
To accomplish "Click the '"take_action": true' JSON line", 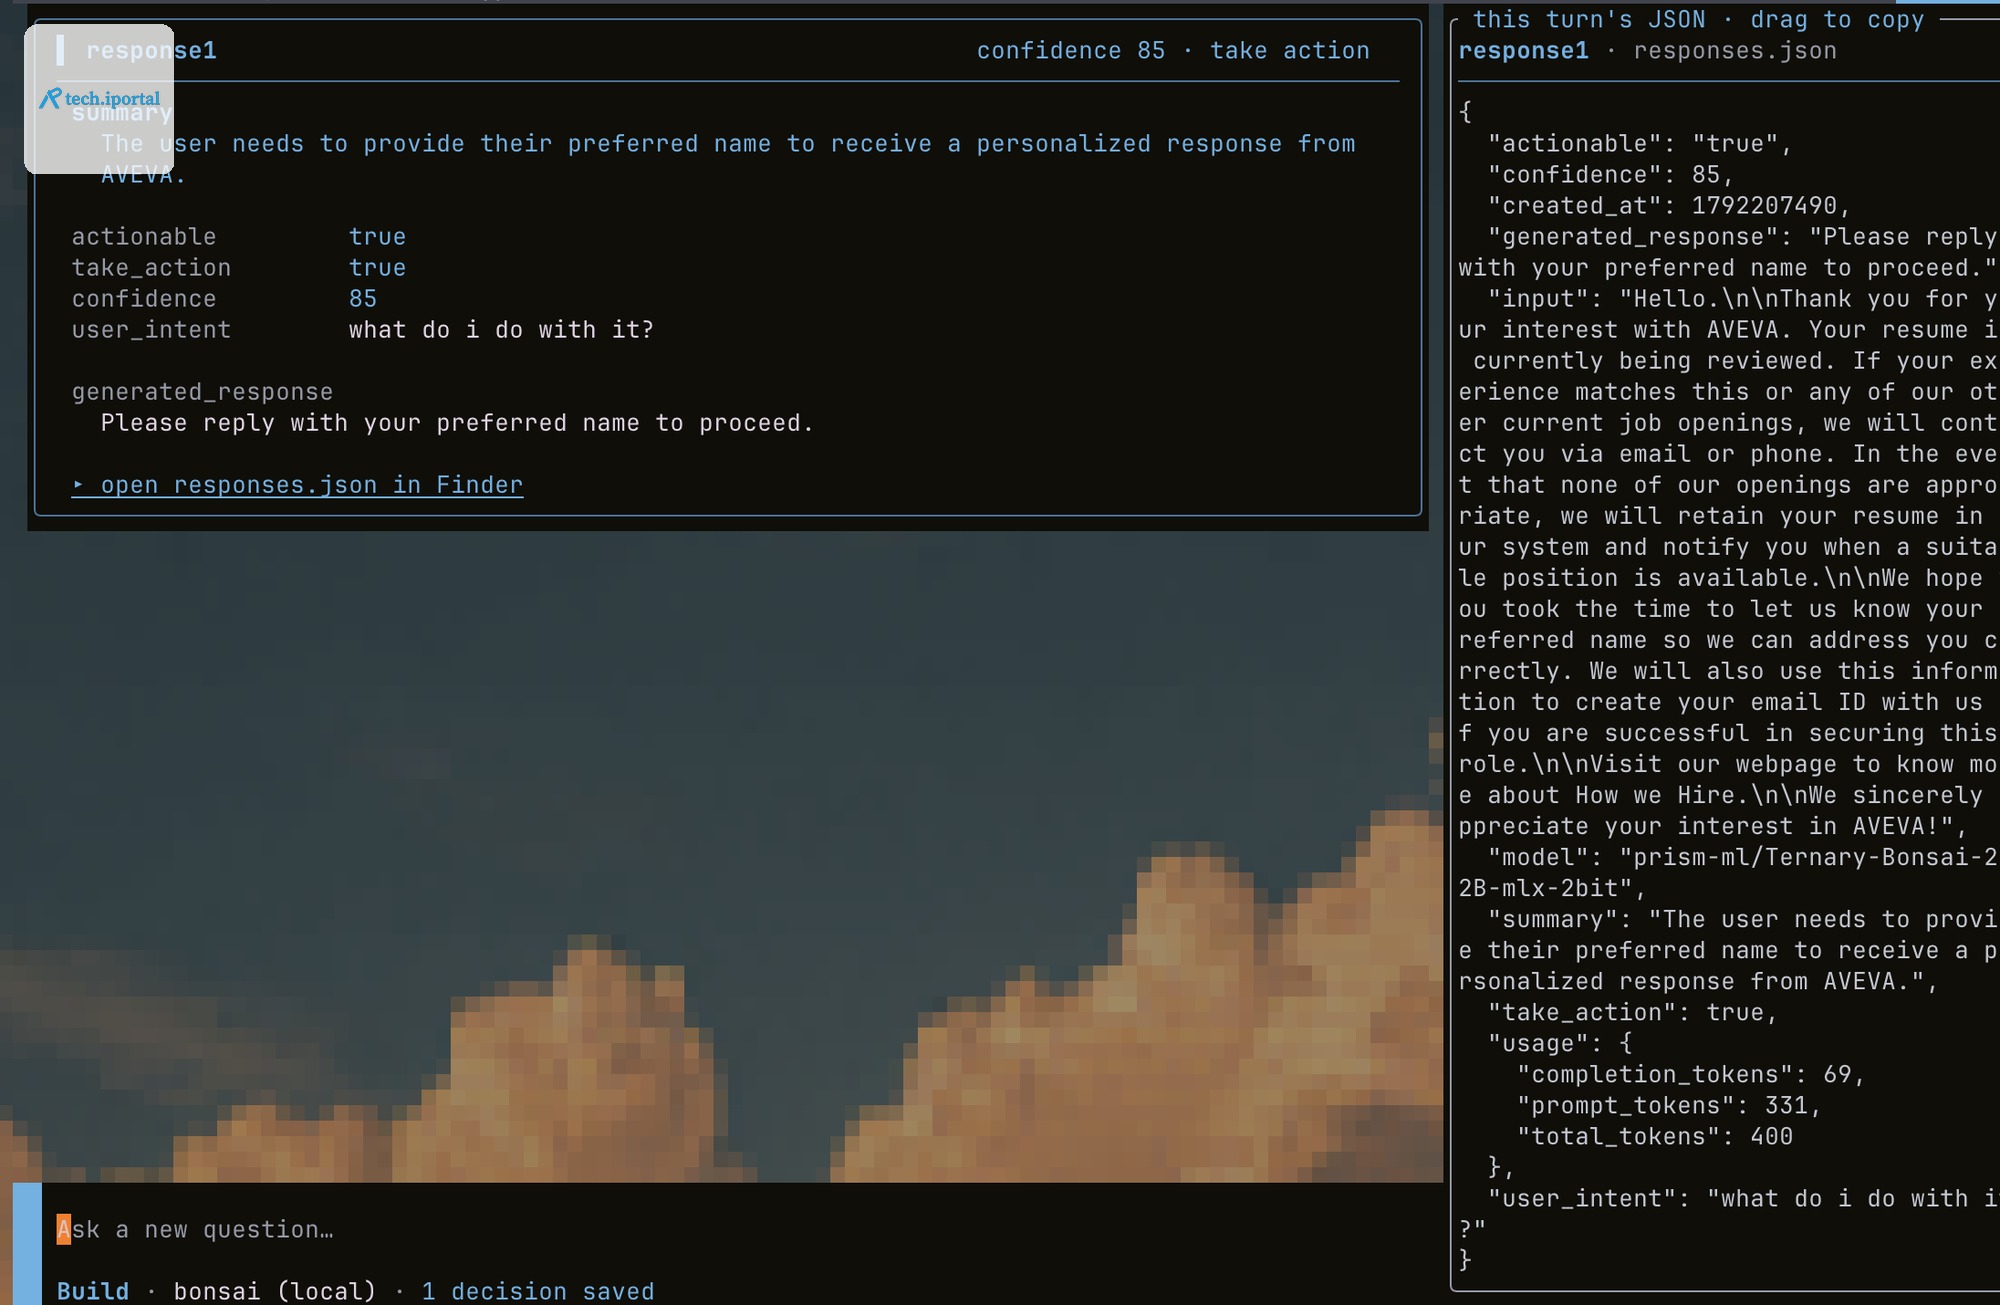I will click(1632, 1013).
